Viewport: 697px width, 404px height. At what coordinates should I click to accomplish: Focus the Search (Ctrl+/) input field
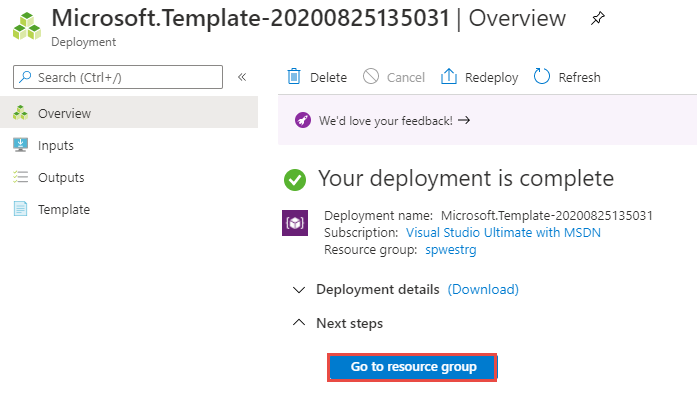click(x=125, y=77)
